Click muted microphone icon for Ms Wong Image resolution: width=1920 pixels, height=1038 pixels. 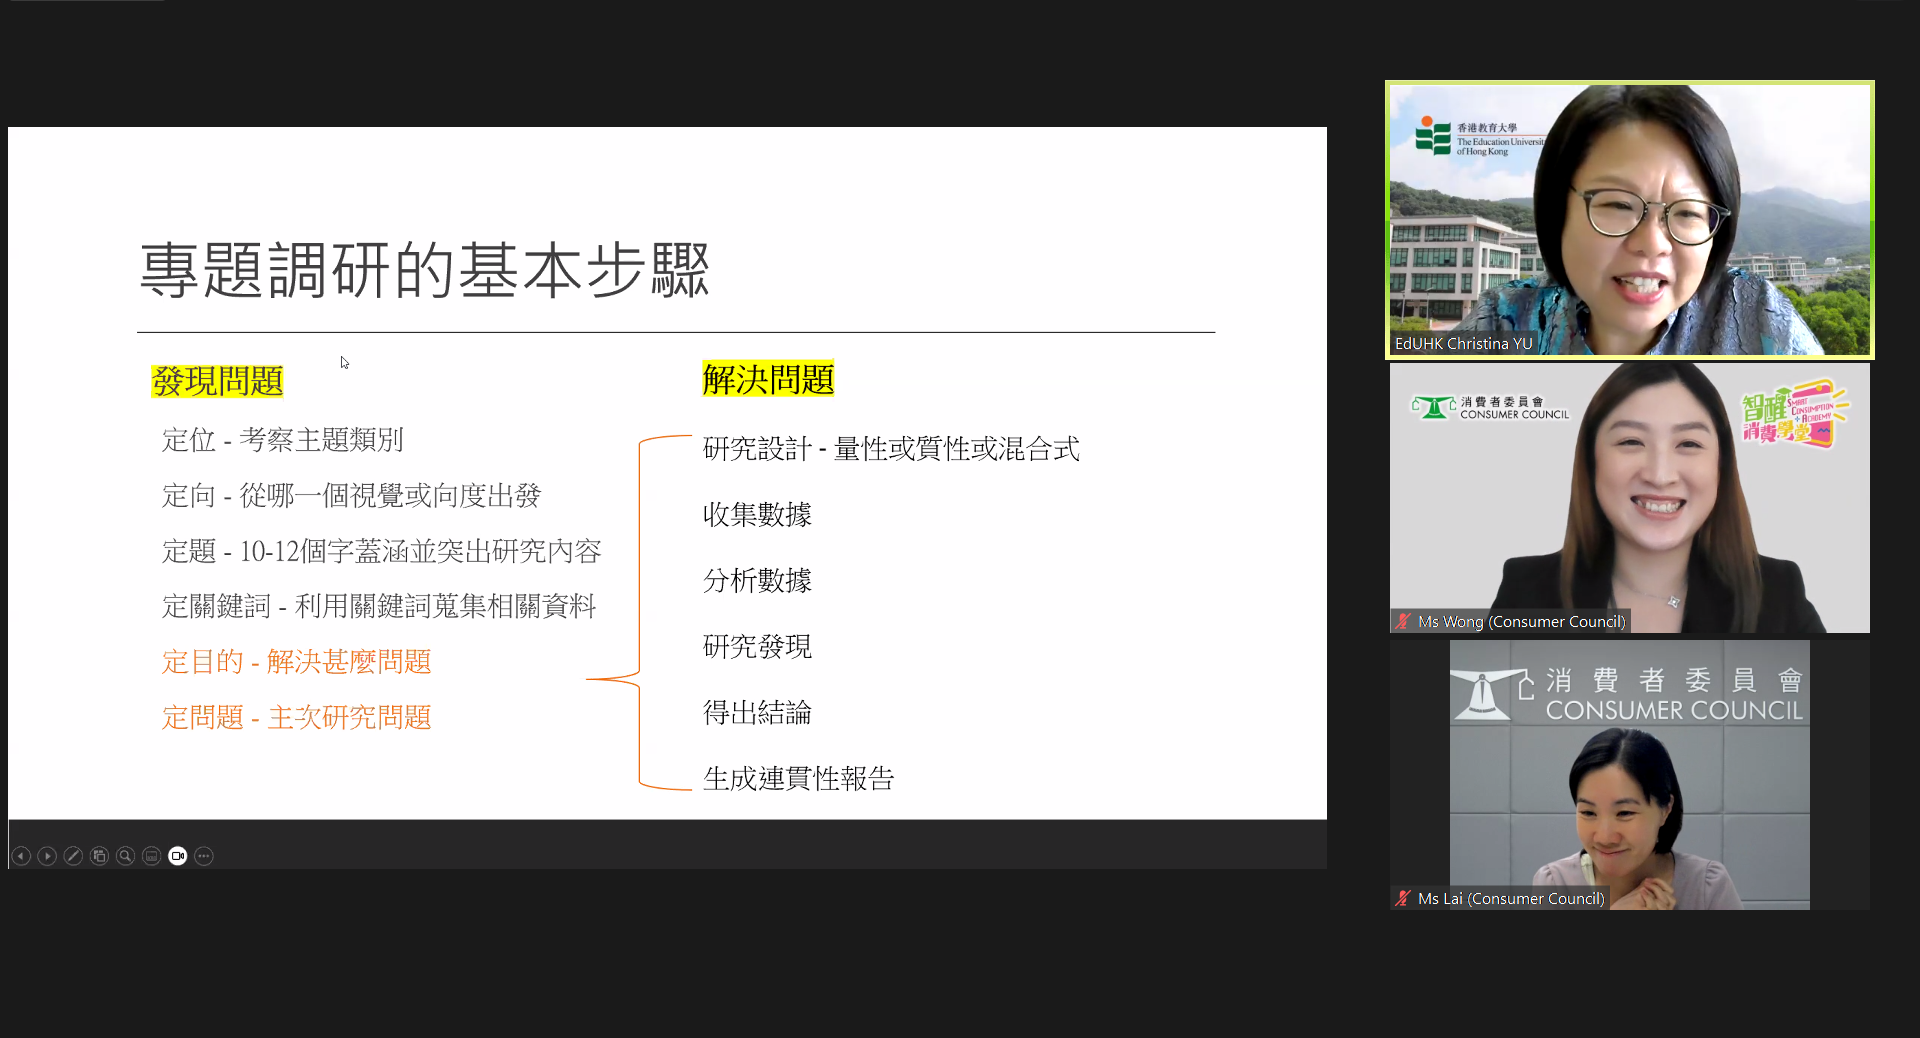(x=1404, y=622)
